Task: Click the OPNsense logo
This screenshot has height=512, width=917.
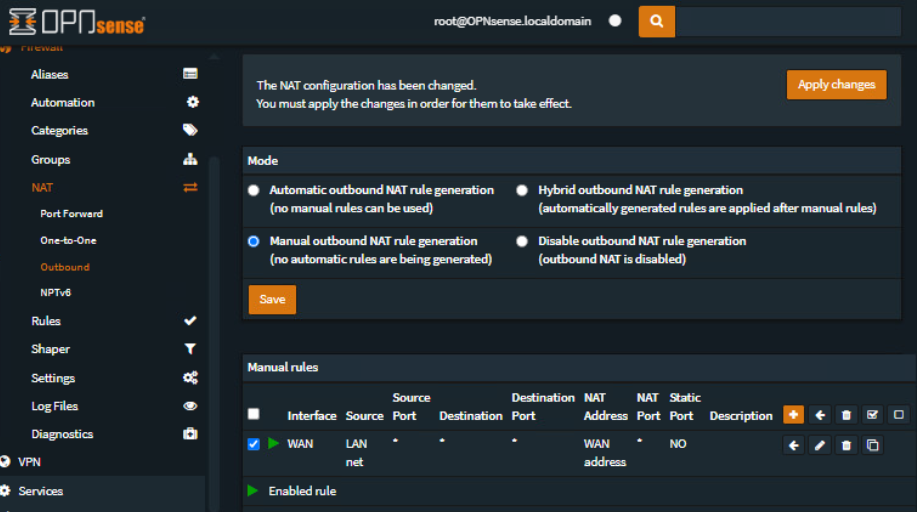Action: (77, 22)
